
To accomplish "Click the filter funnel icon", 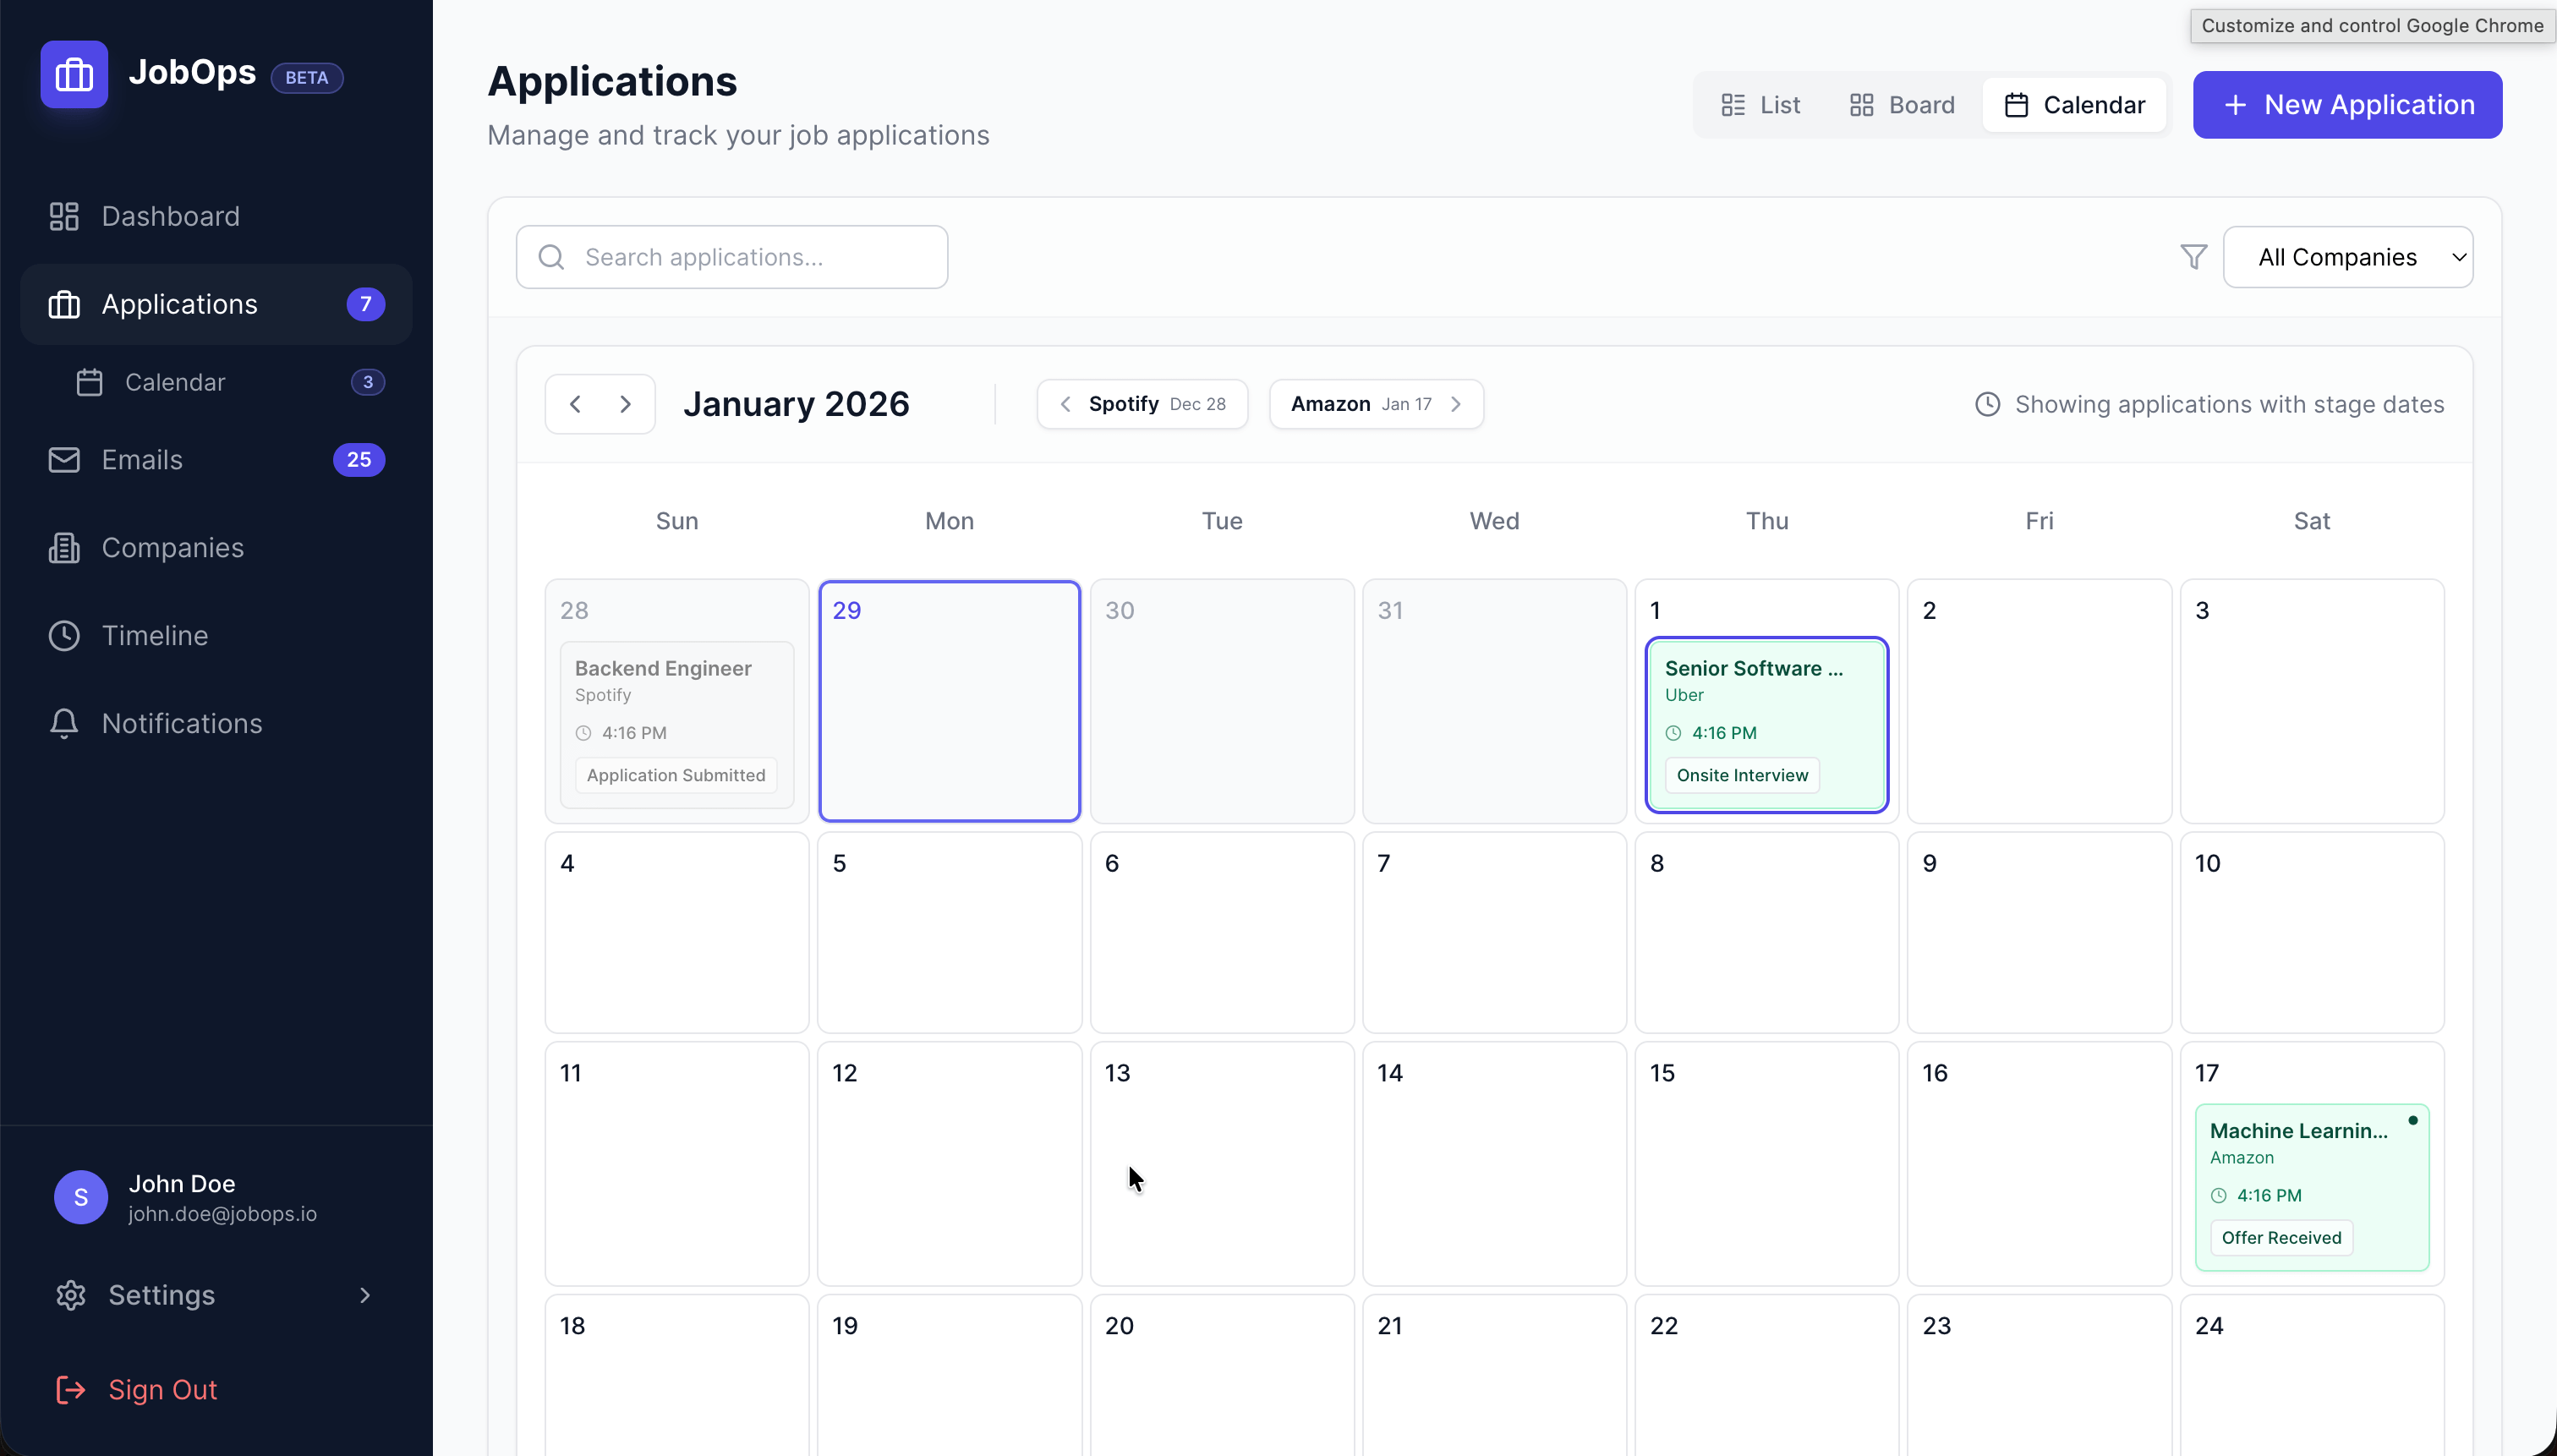I will 2193,257.
